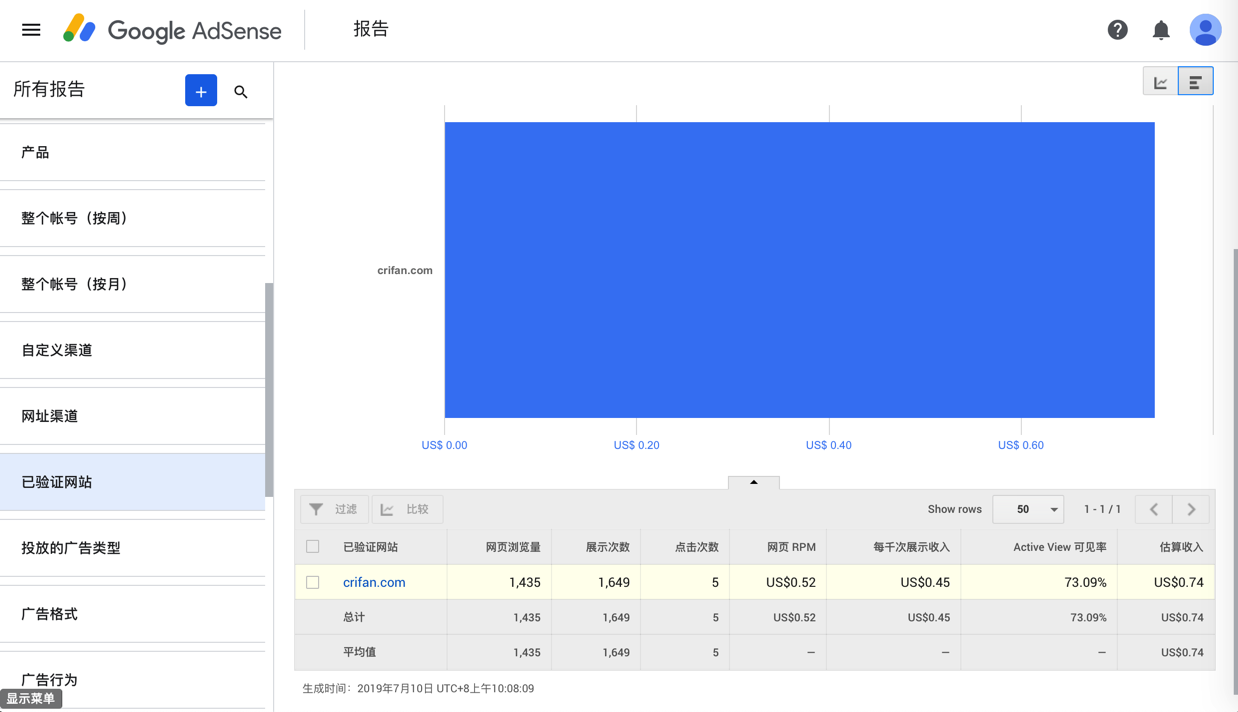
Task: Open the 投放的广告类型 report
Action: (x=133, y=548)
